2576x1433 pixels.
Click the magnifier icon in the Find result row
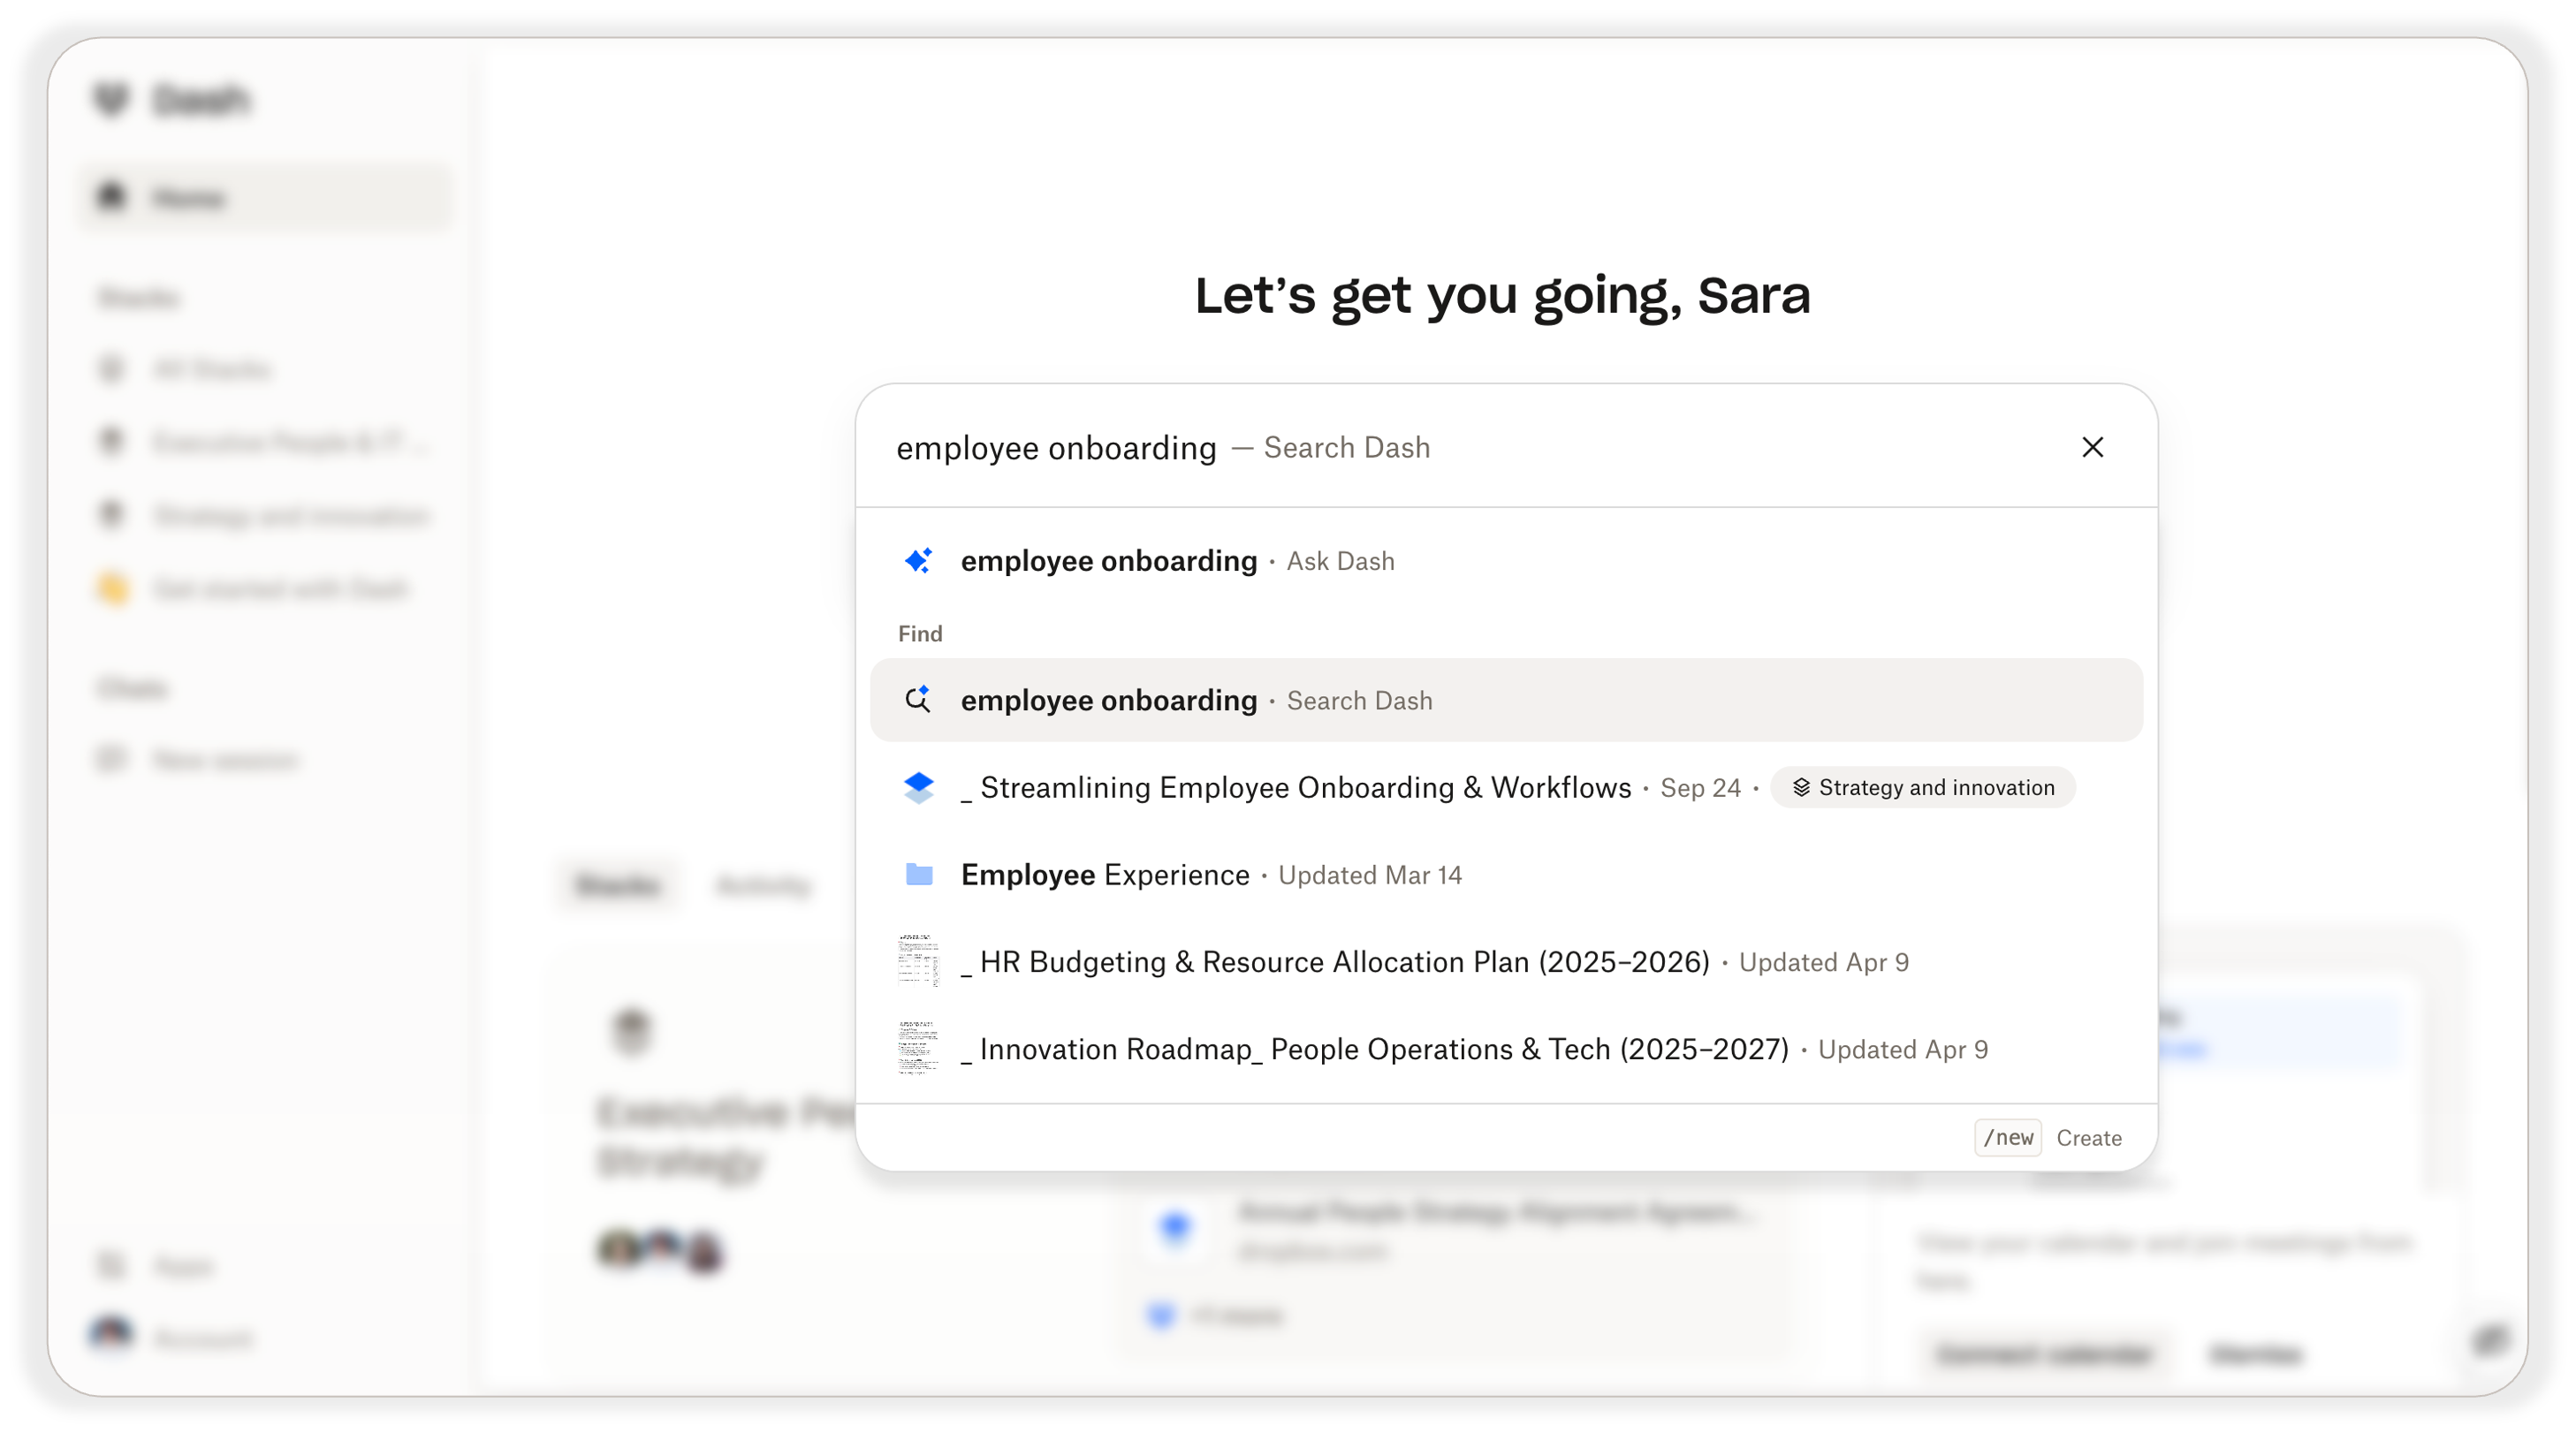(x=917, y=700)
